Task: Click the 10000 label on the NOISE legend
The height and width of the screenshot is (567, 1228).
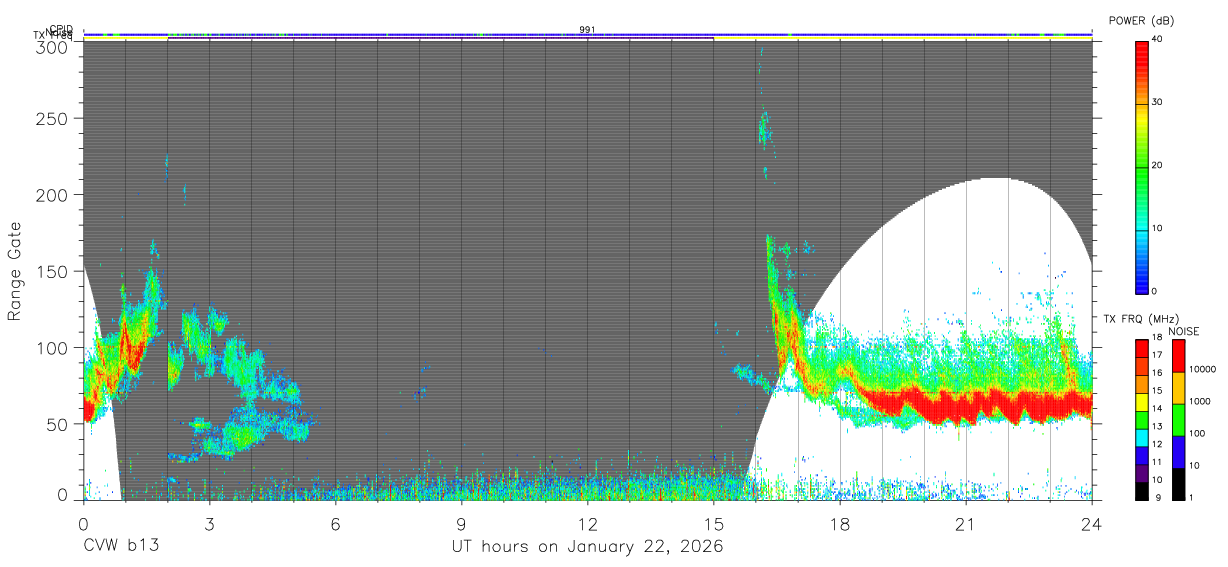Action: 1204,369
